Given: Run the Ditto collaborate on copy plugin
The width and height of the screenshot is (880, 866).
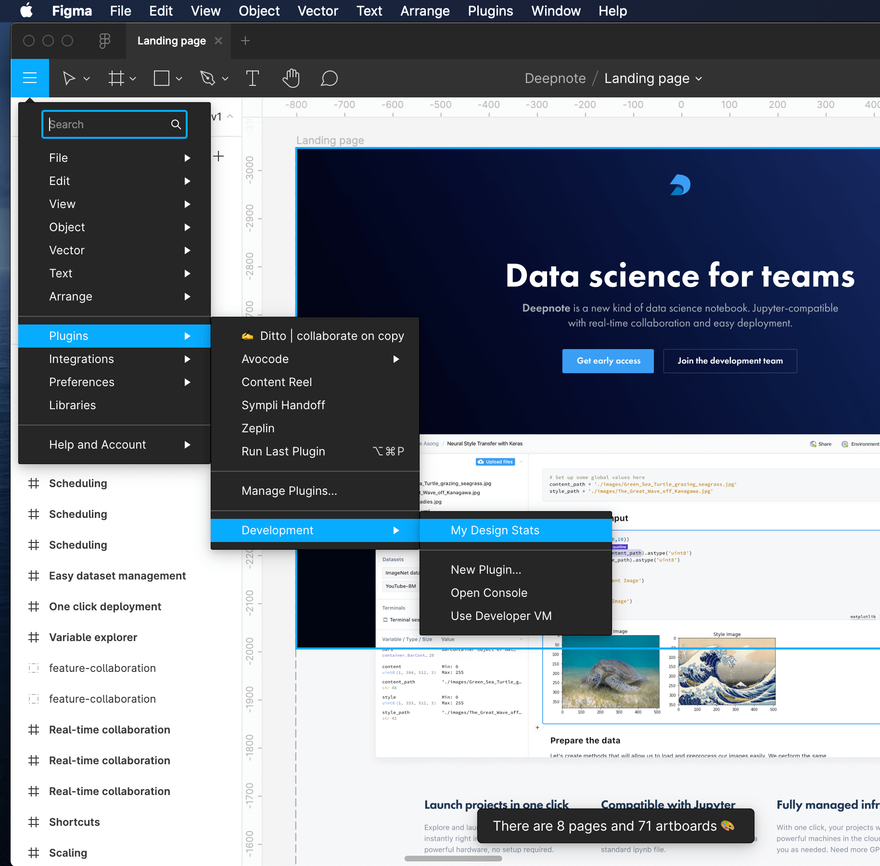Looking at the screenshot, I should [315, 336].
